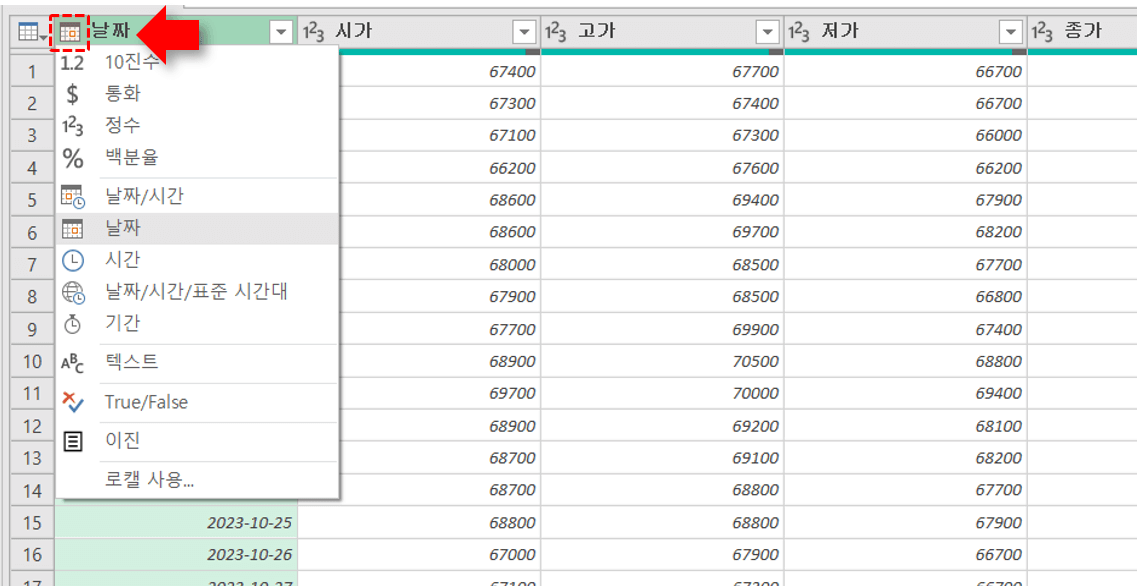Open filter dropdown of 날짜 column
Viewport: 1137px width, 586px height.
coord(281,32)
